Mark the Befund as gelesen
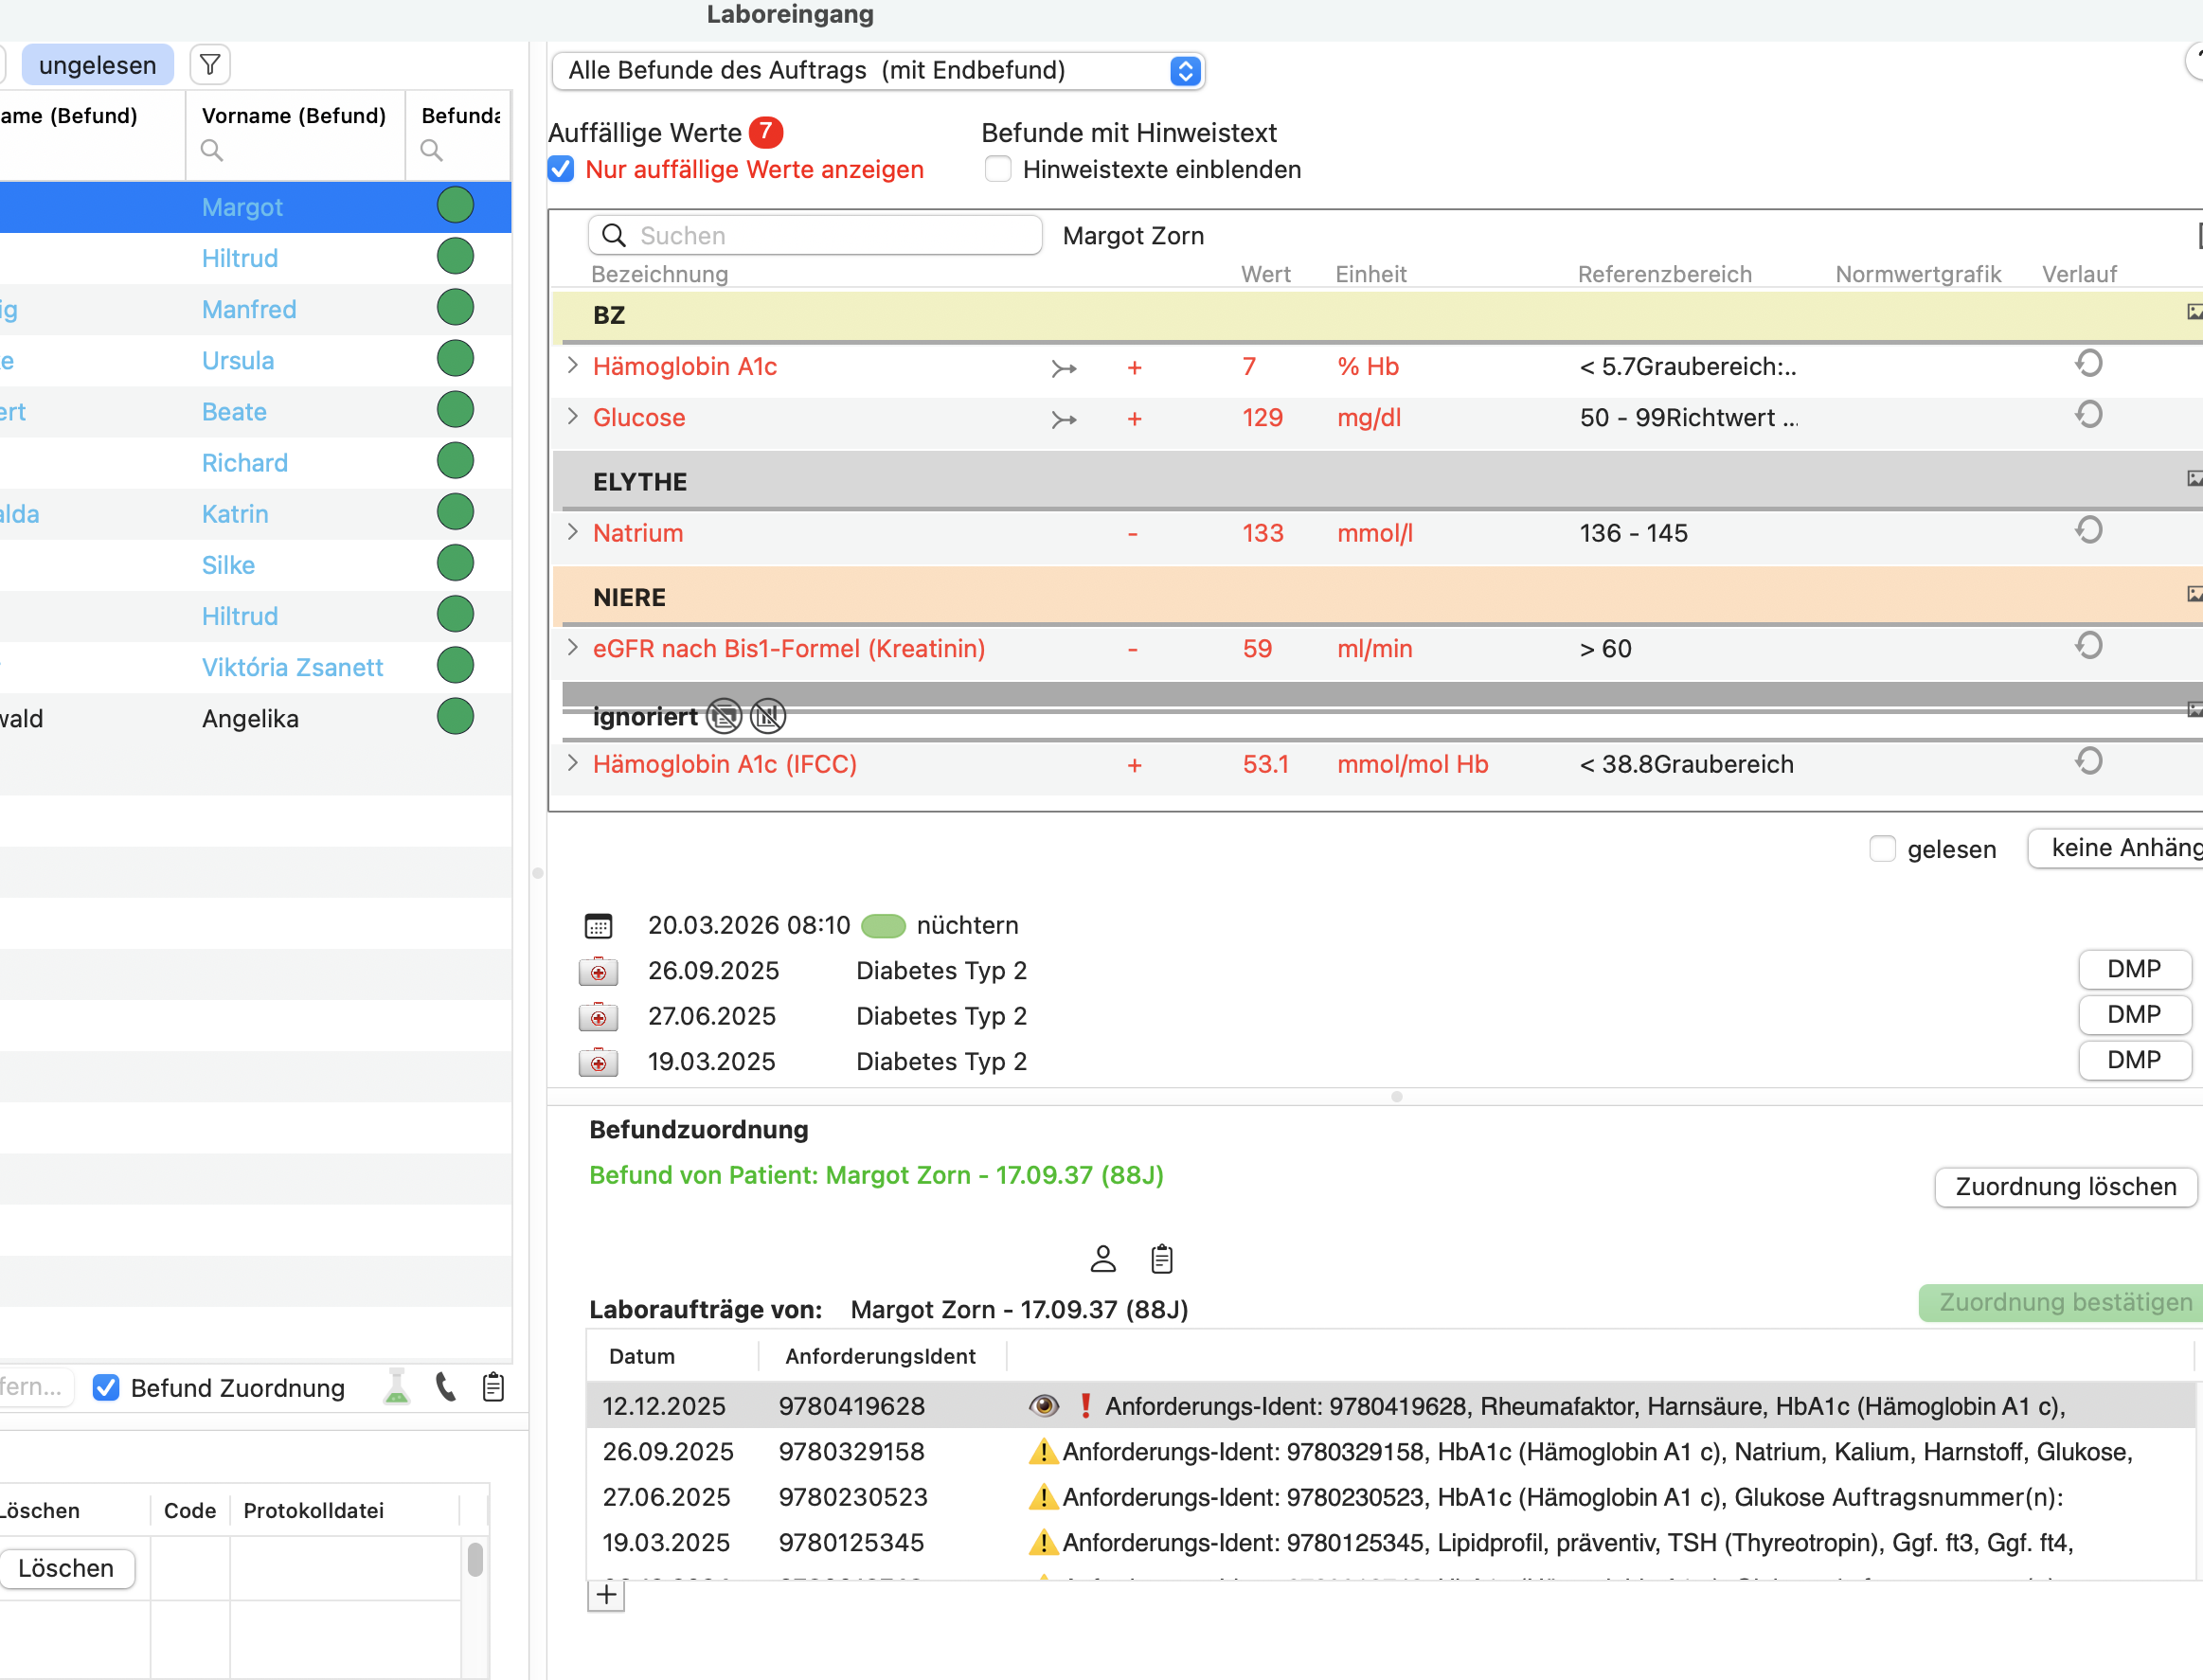The image size is (2203, 1680). (x=1883, y=849)
